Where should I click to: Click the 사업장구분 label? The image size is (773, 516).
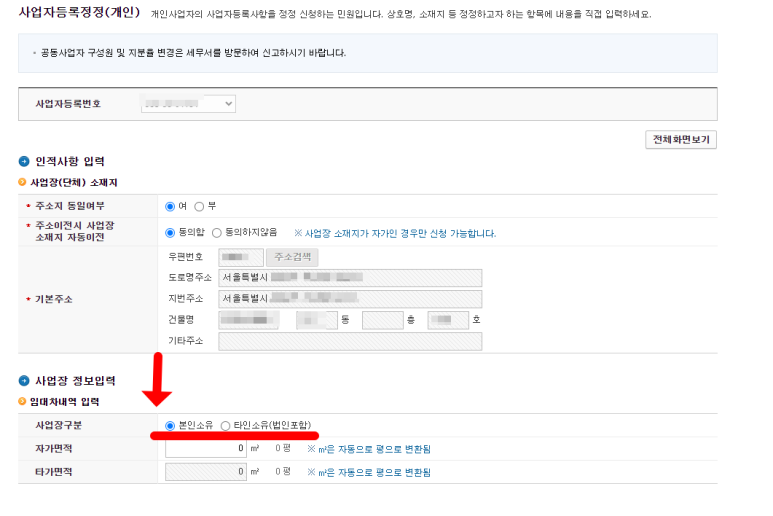(58, 425)
